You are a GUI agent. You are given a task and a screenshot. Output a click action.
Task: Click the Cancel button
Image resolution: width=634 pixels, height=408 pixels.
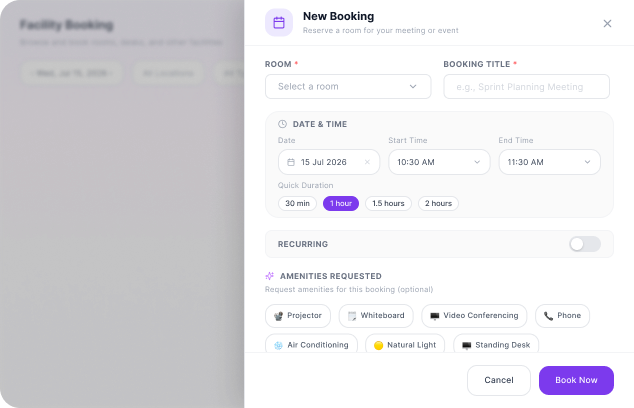point(499,381)
